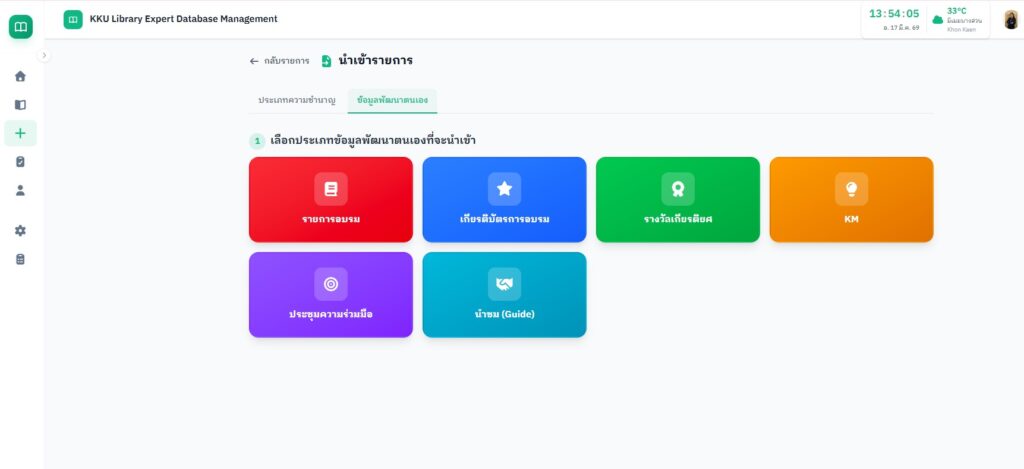
Task: Open the clipboard checklist icon in sidebar
Action: pyautogui.click(x=20, y=161)
